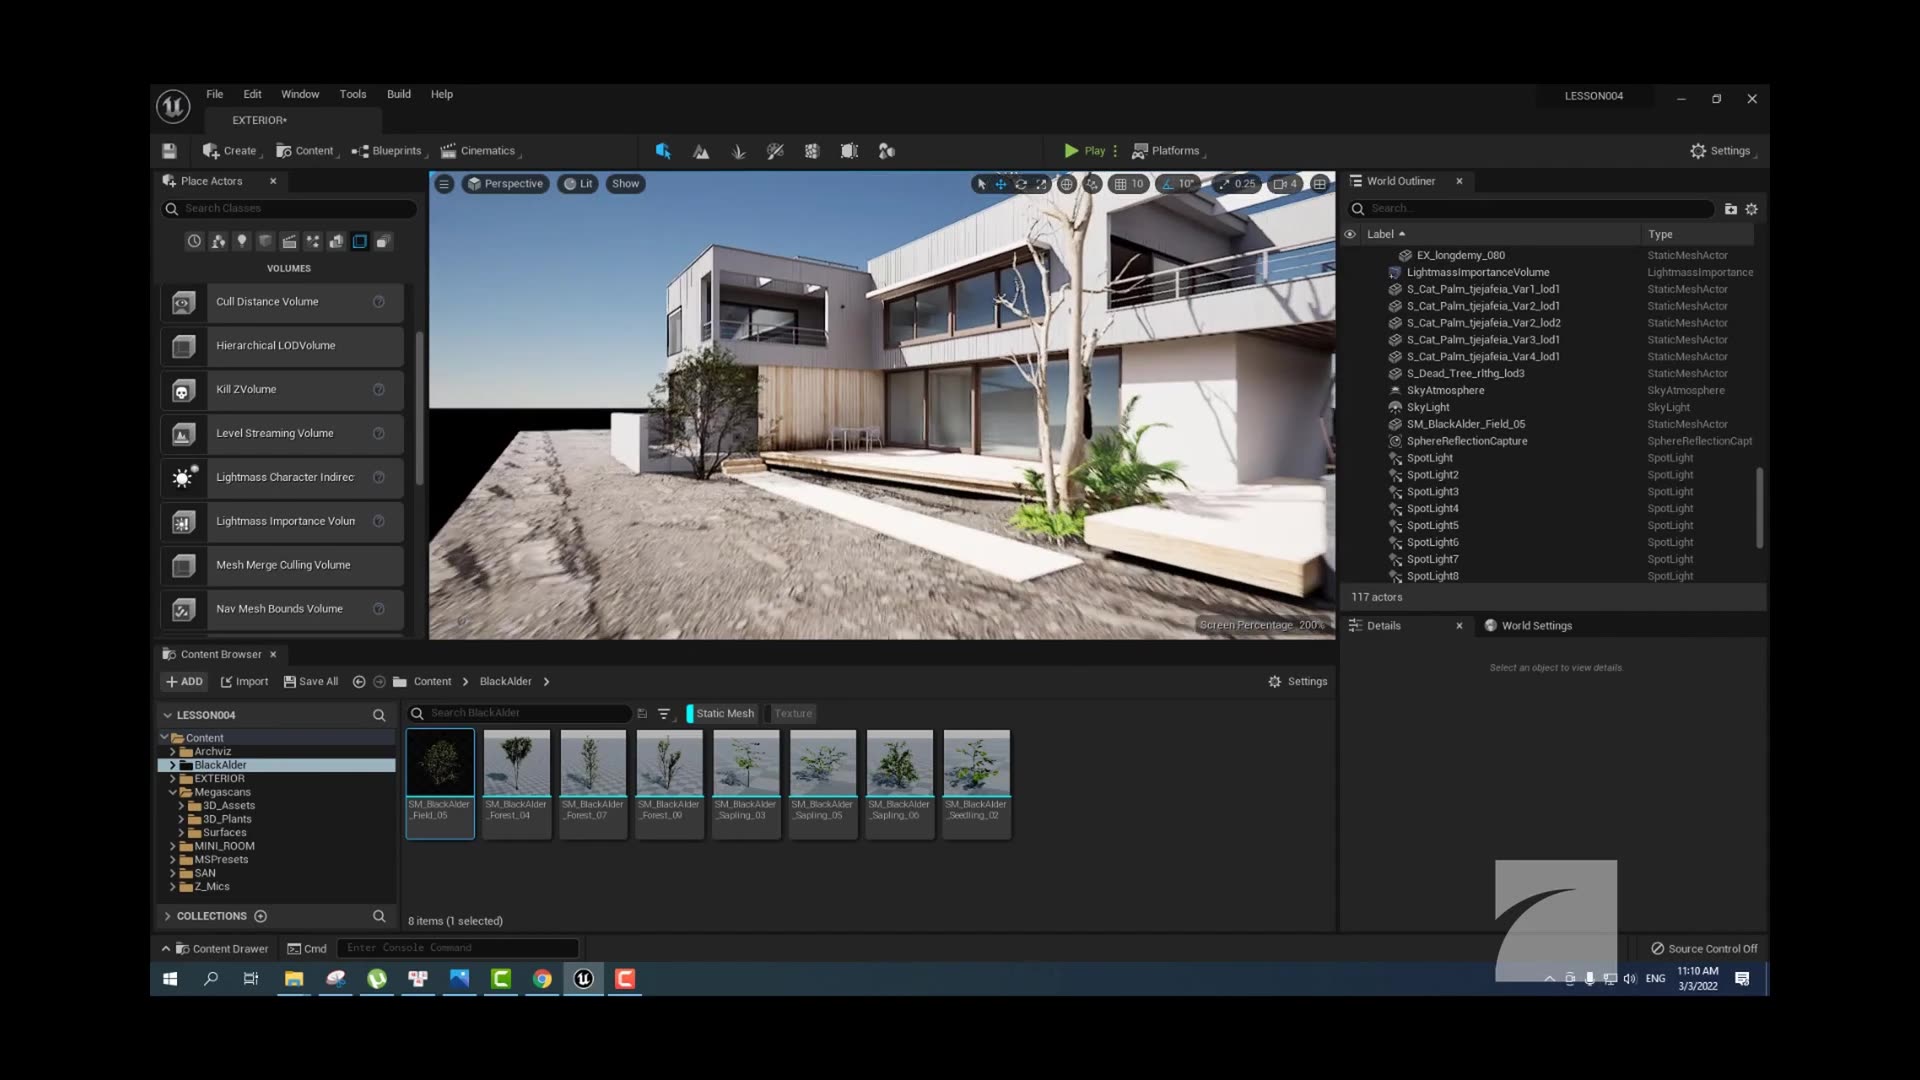
Task: Open the Lights category in Place Actors
Action: [x=241, y=241]
